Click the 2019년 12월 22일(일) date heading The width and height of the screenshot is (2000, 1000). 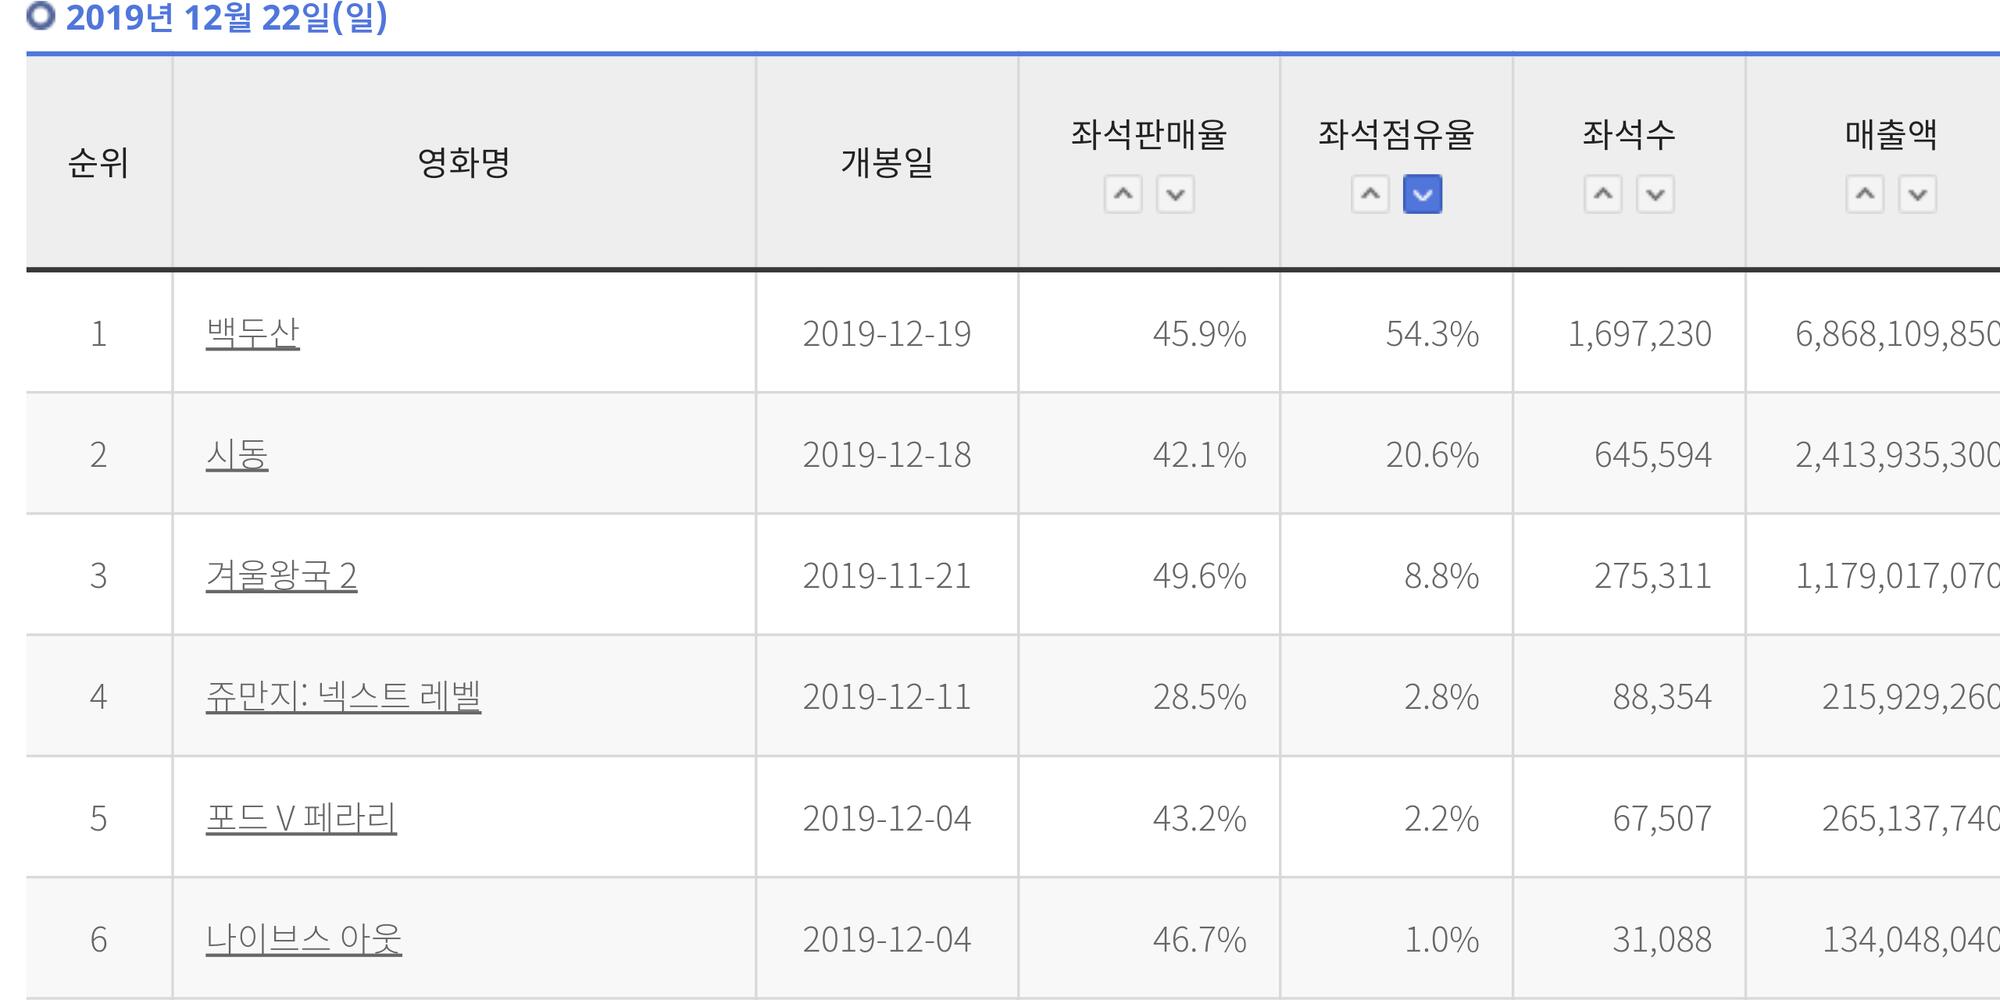click(226, 17)
